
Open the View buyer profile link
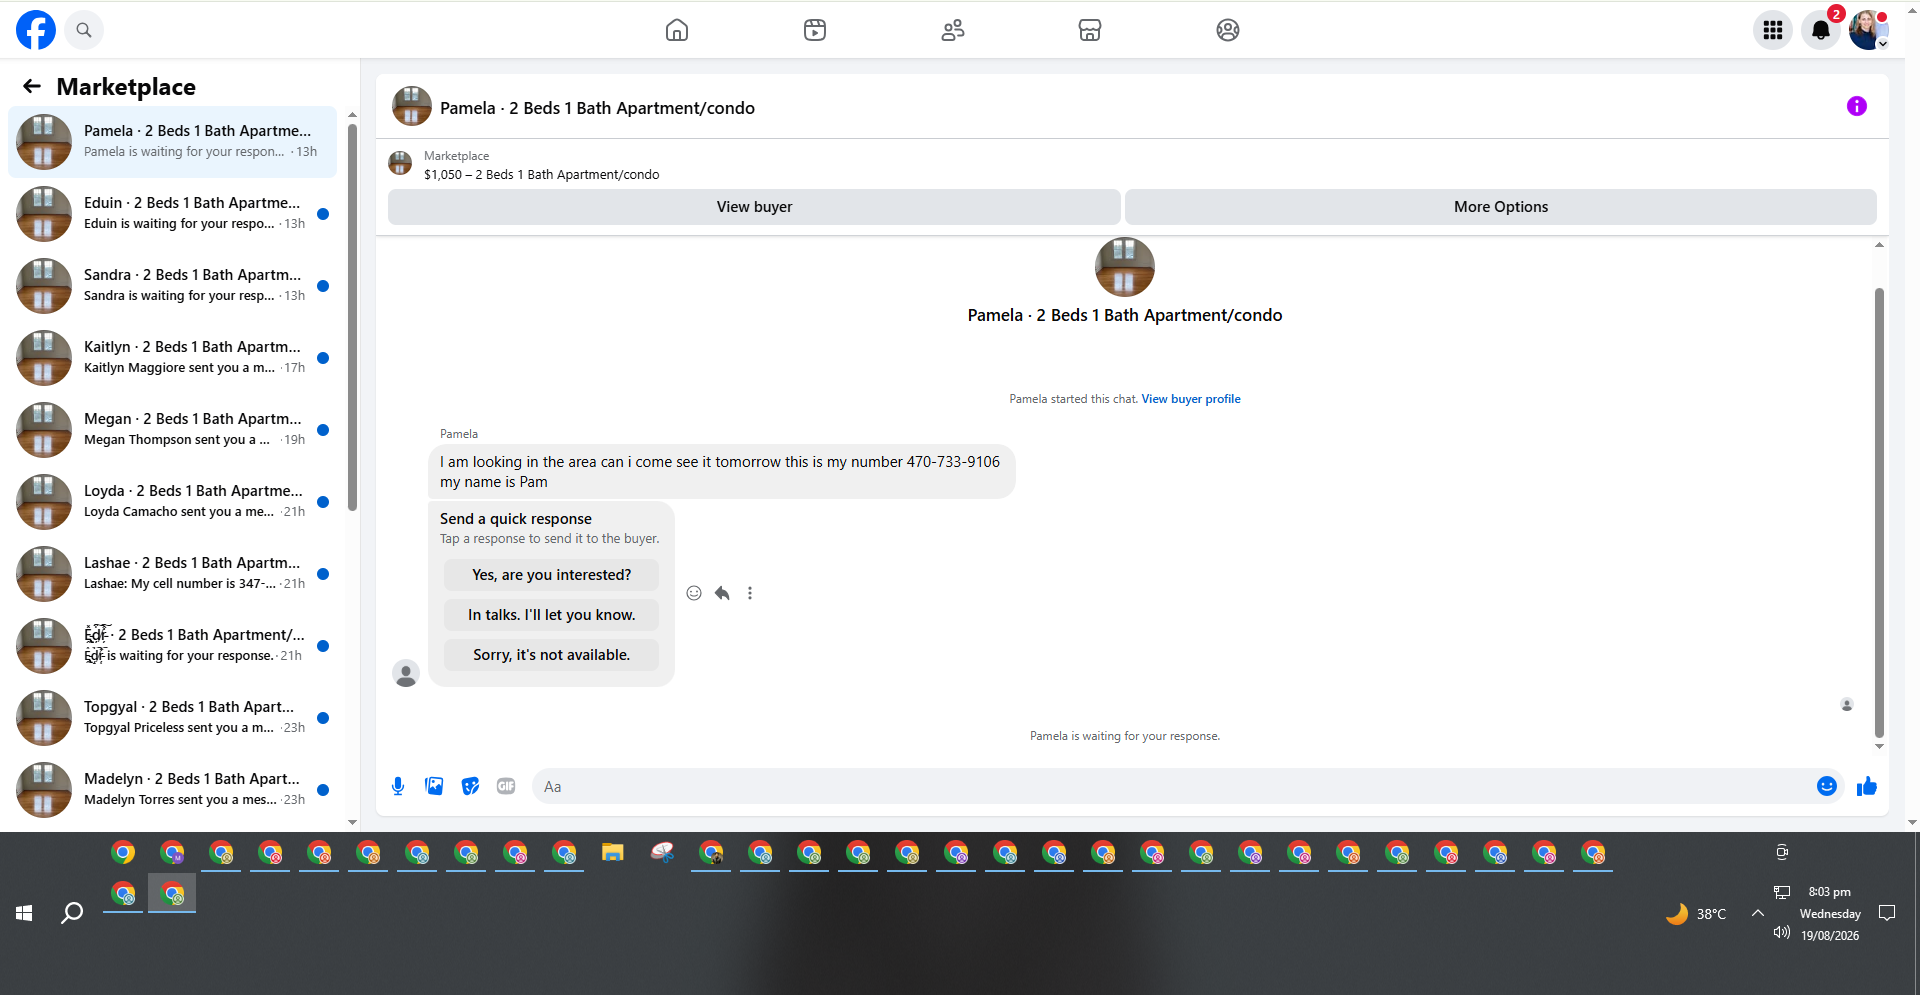pos(1191,399)
